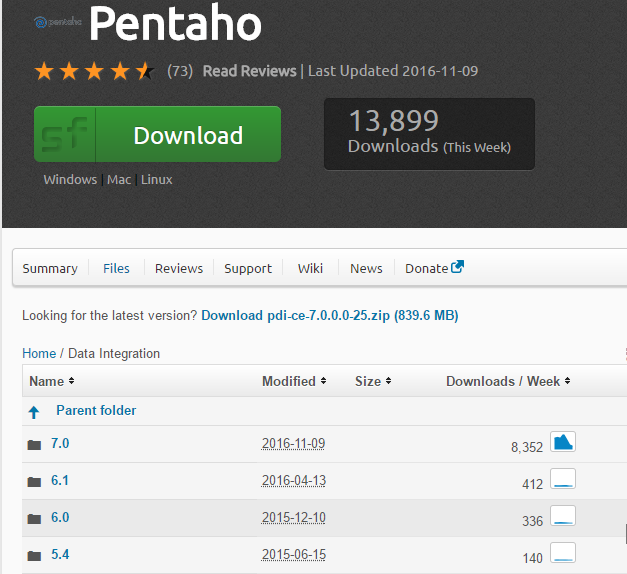Open the Support tab
The width and height of the screenshot is (627, 574).
[x=248, y=268]
